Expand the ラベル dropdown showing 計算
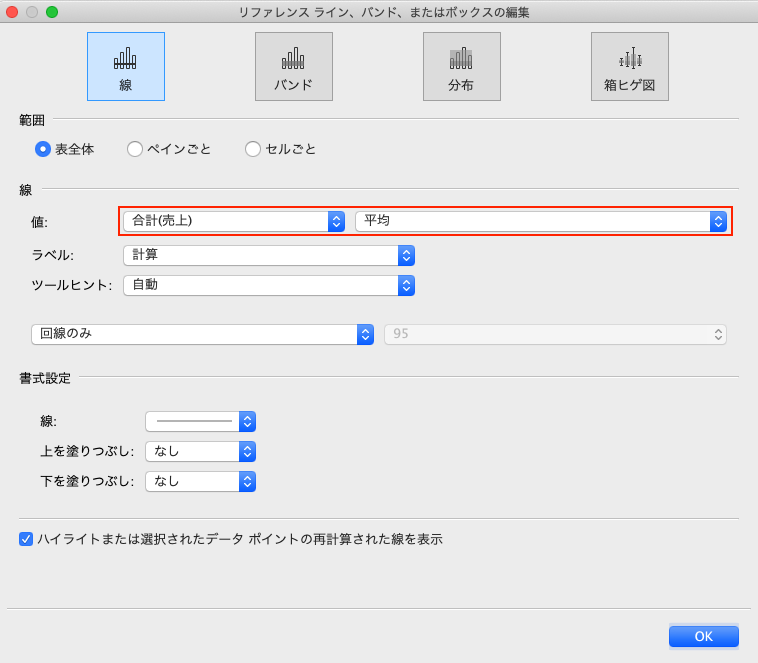 coord(268,255)
